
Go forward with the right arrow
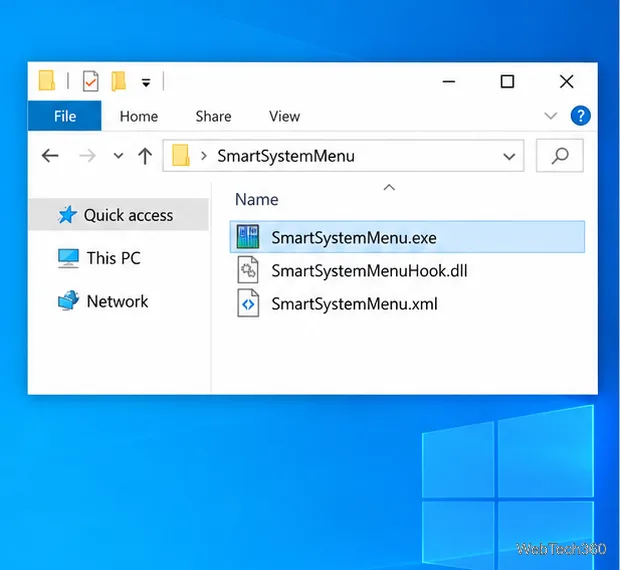(87, 156)
